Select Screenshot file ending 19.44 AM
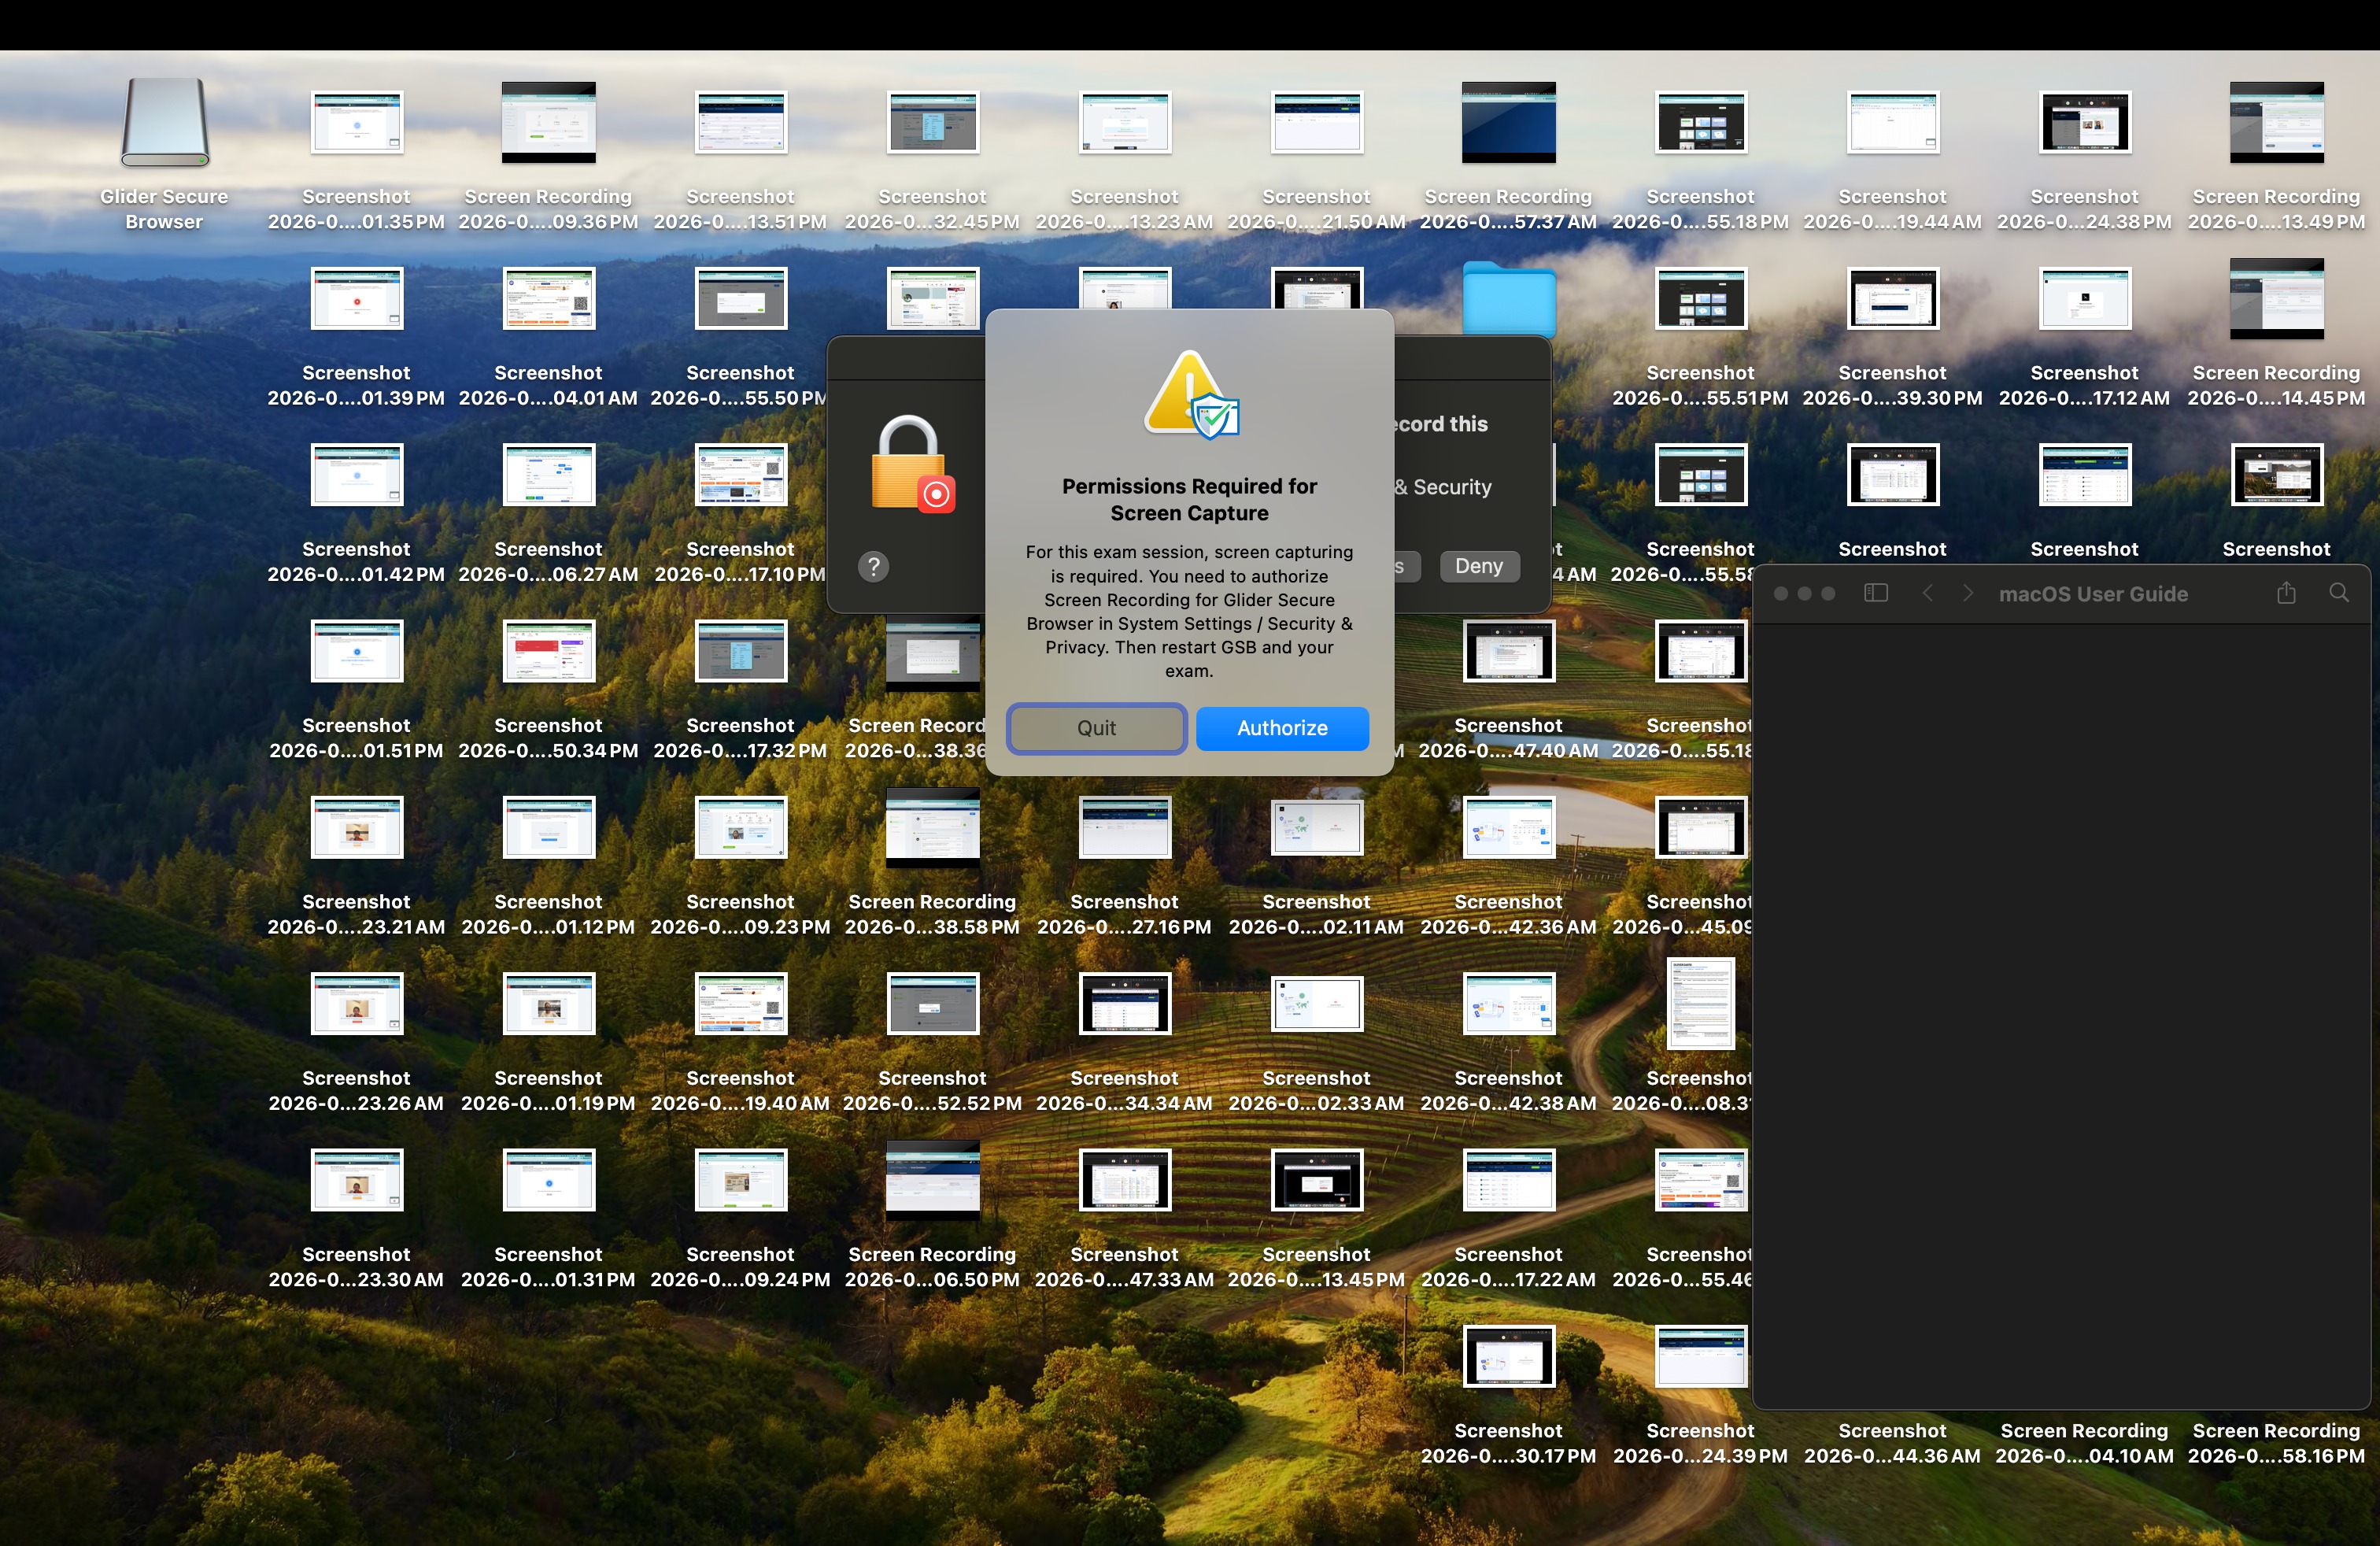Image resolution: width=2380 pixels, height=1546 pixels. (1893, 122)
